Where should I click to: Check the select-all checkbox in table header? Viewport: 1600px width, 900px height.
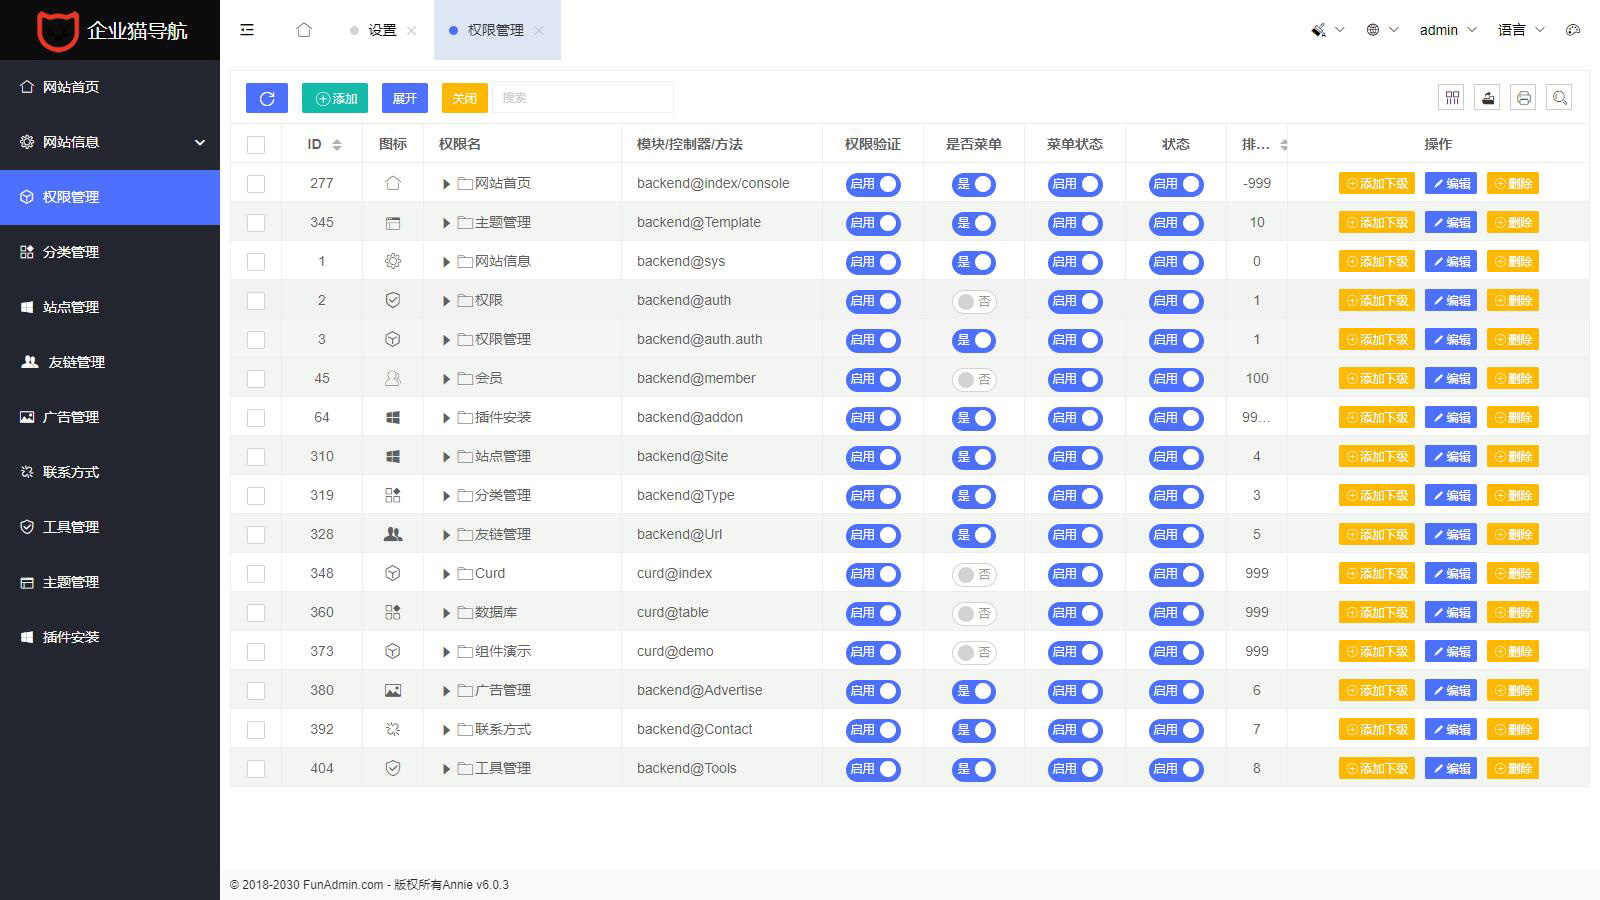tap(256, 143)
